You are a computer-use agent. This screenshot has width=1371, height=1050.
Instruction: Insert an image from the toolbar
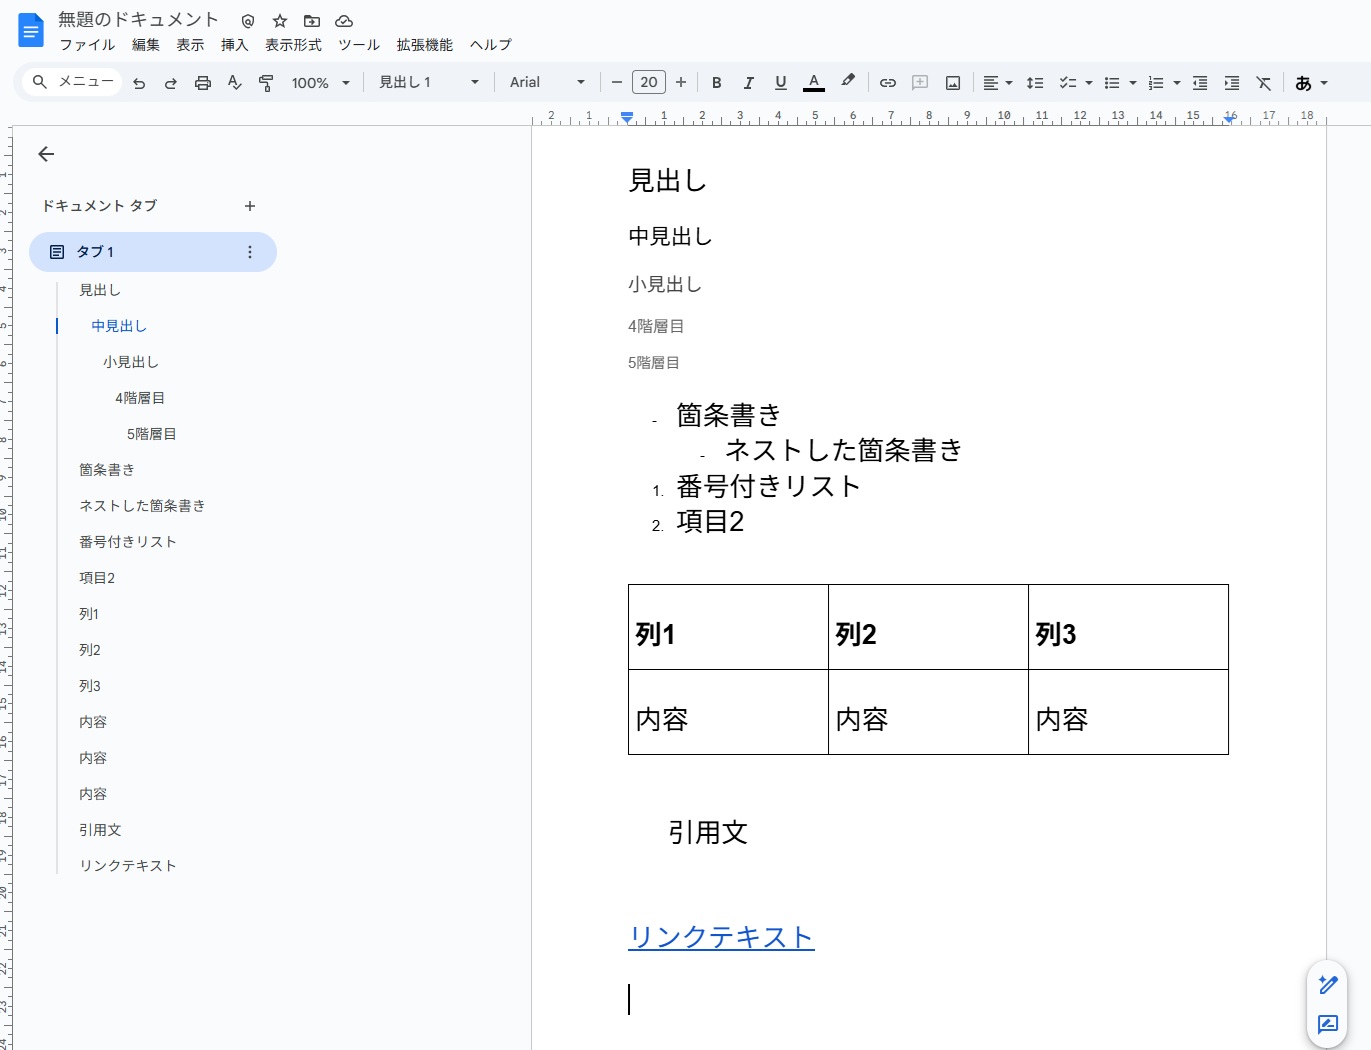click(953, 83)
